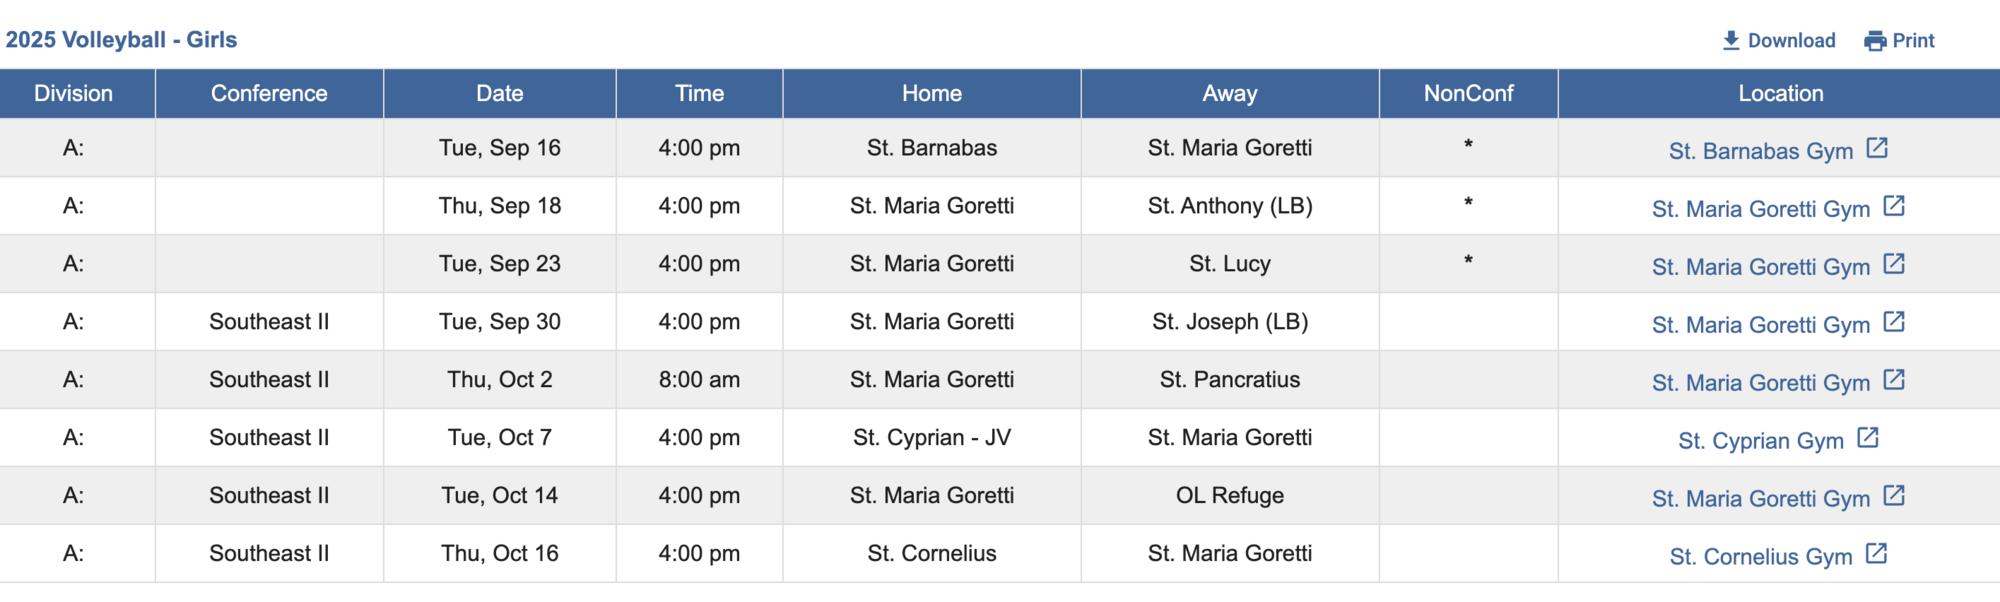2000x602 pixels.
Task: Click the Print printer icon
Action: pyautogui.click(x=1875, y=41)
